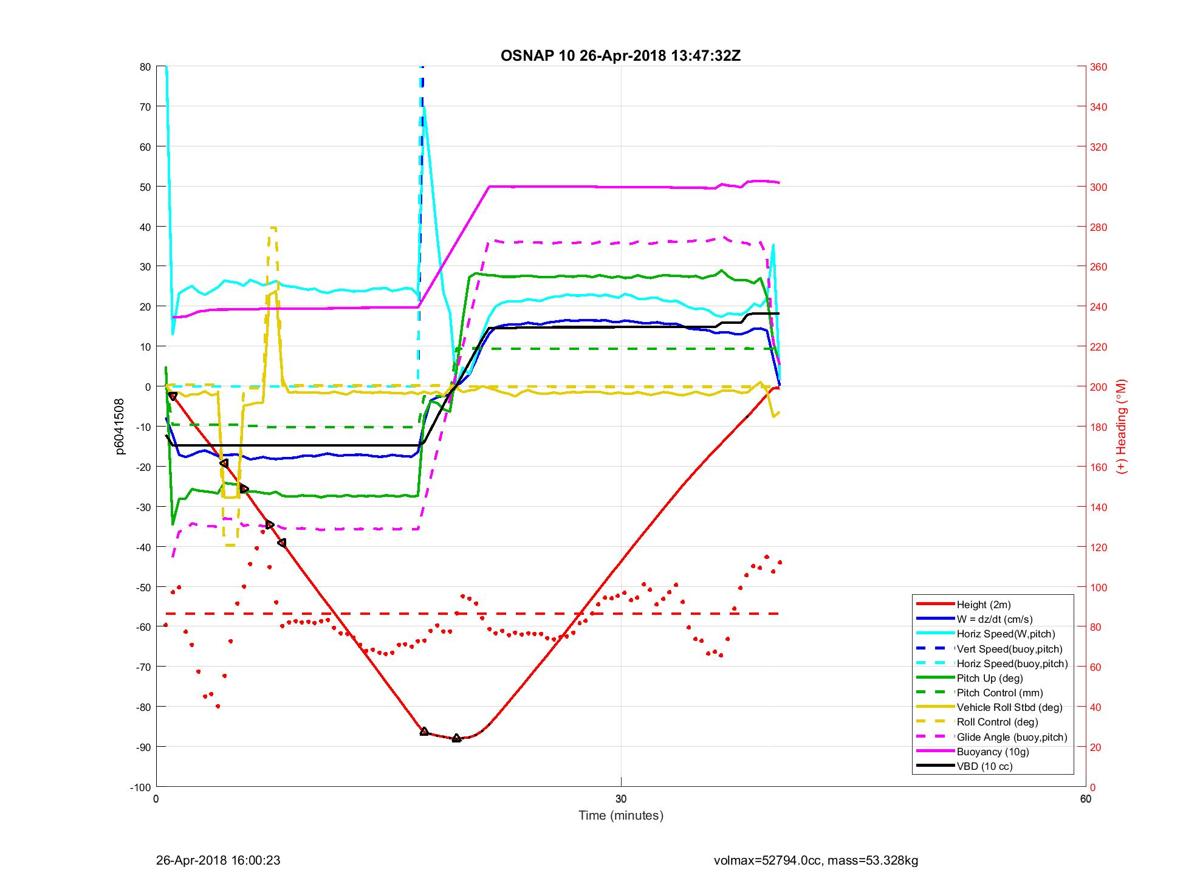Screen dimensions: 1200x885
Task: Click the heading axis tick label '220'
Action: pyautogui.click(x=1099, y=347)
